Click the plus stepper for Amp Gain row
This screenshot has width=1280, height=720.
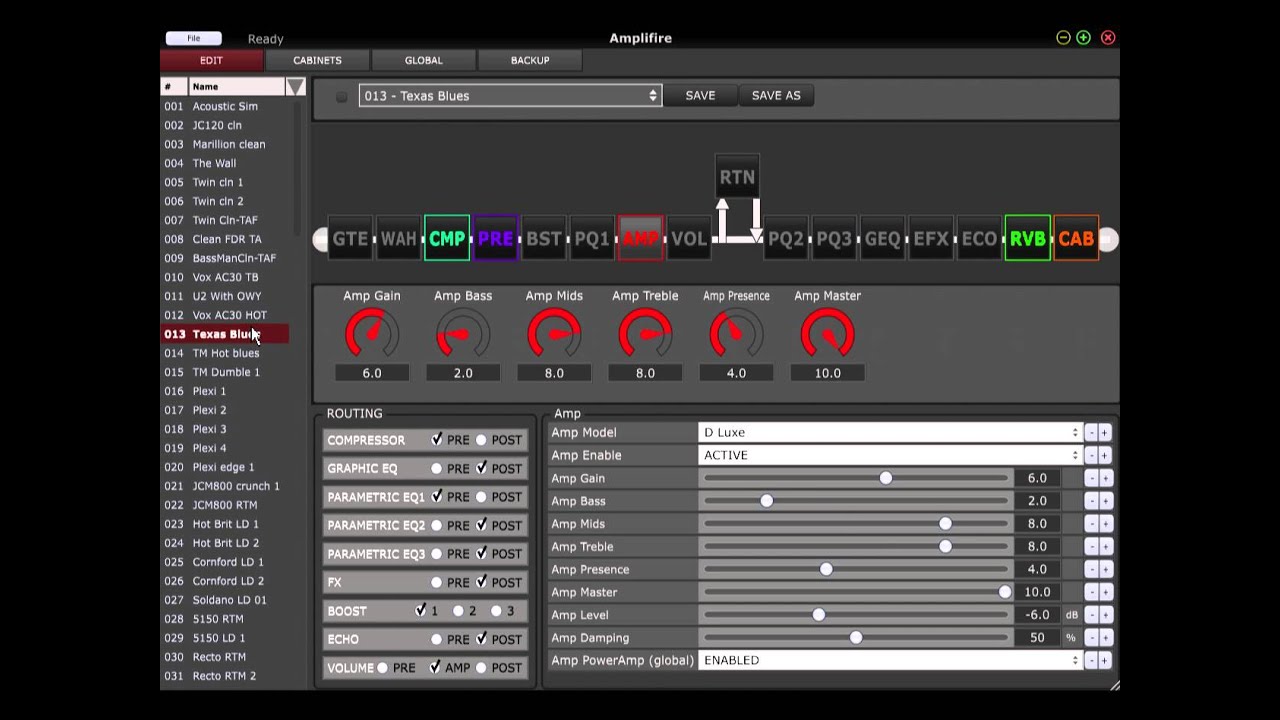pos(1104,478)
